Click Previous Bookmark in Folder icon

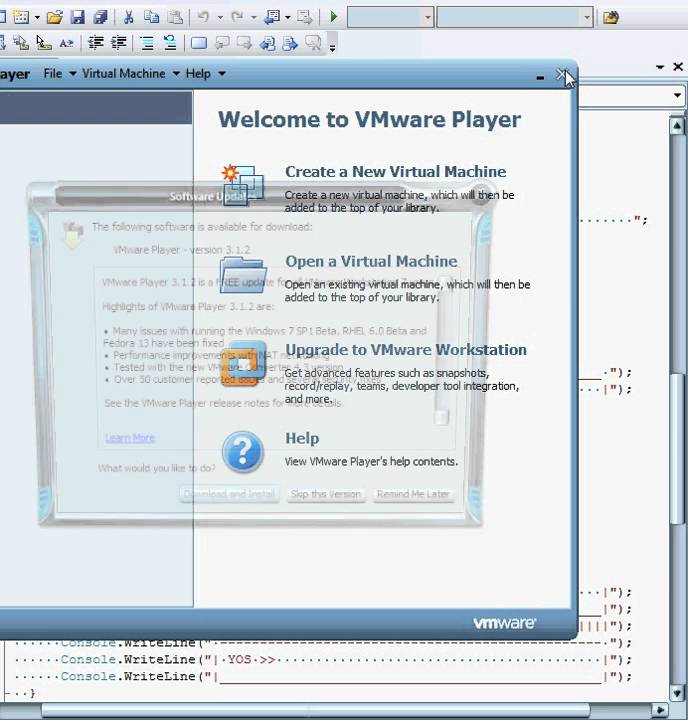[267, 43]
